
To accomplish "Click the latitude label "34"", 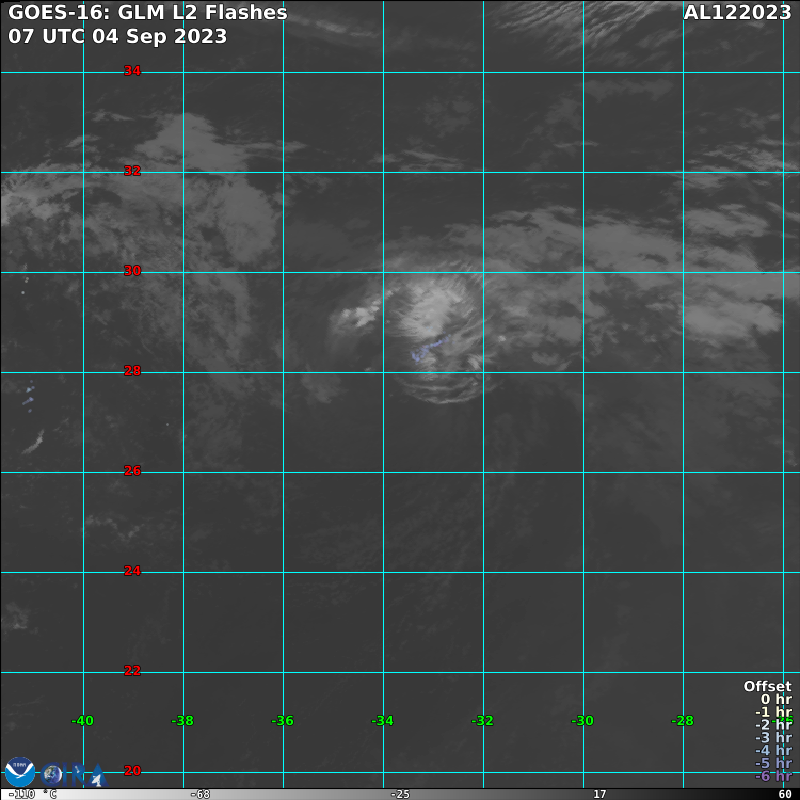I will point(132,71).
